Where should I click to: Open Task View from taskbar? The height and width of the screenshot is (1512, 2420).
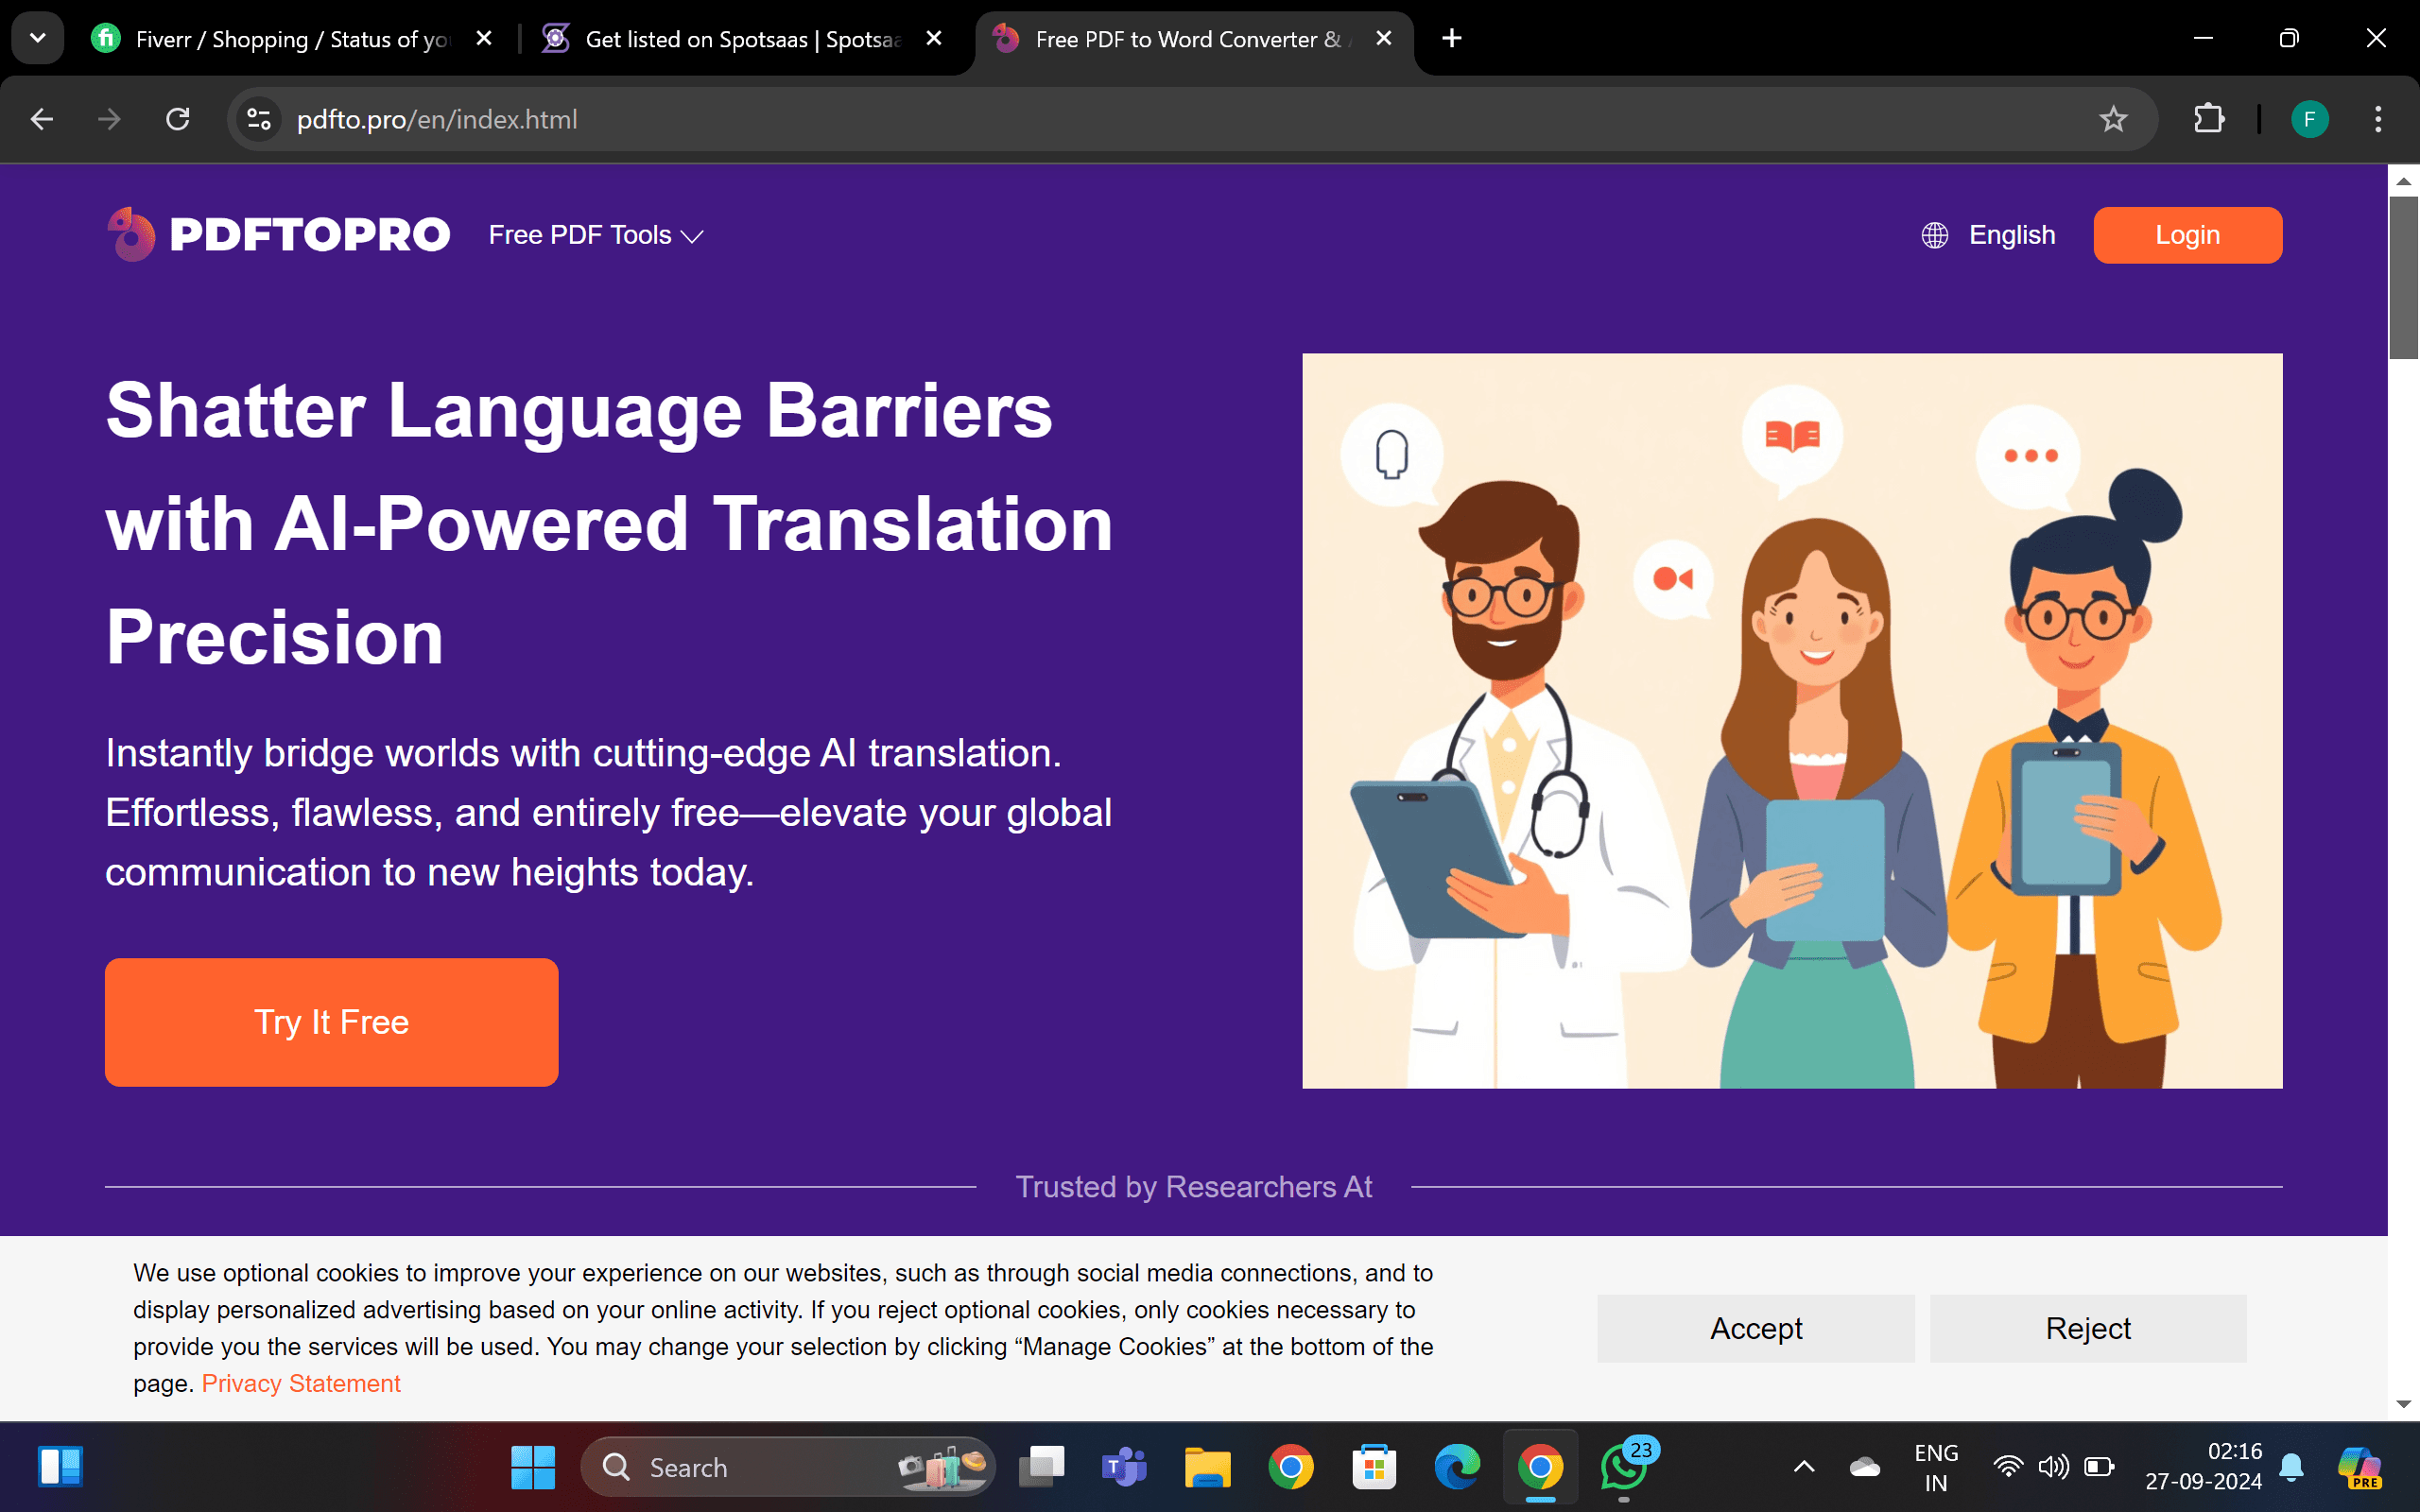click(1041, 1467)
